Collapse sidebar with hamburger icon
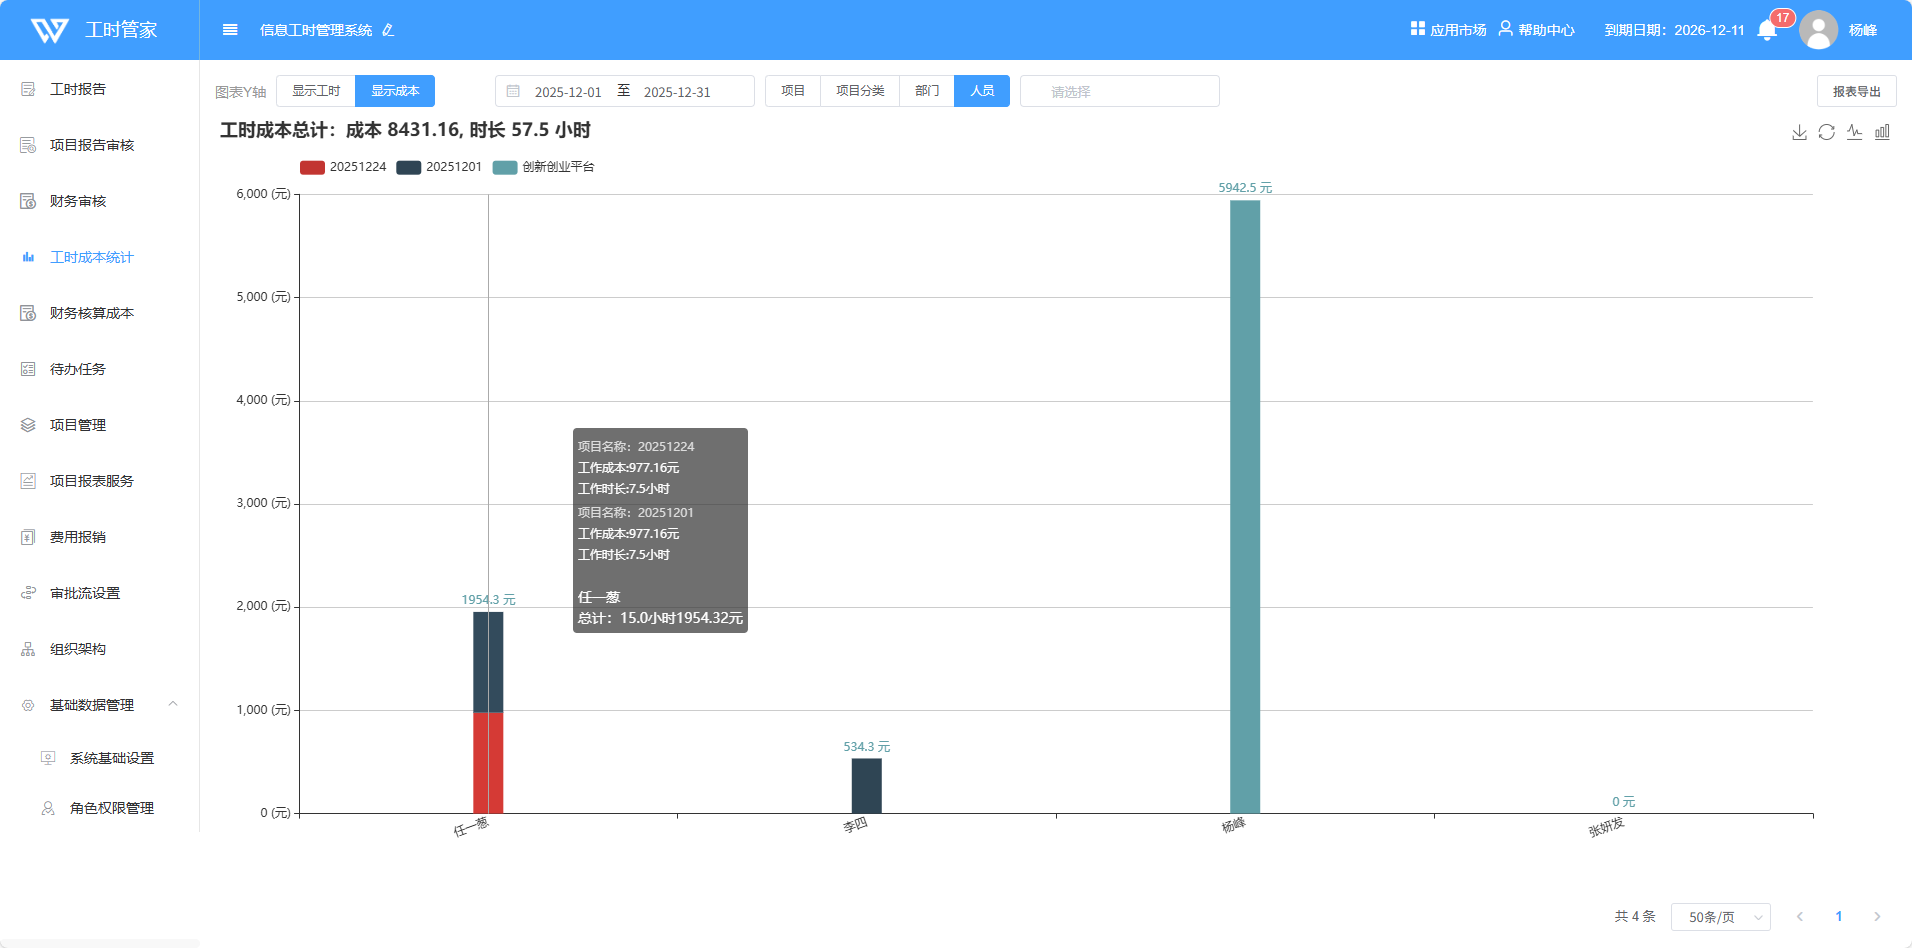 [230, 30]
